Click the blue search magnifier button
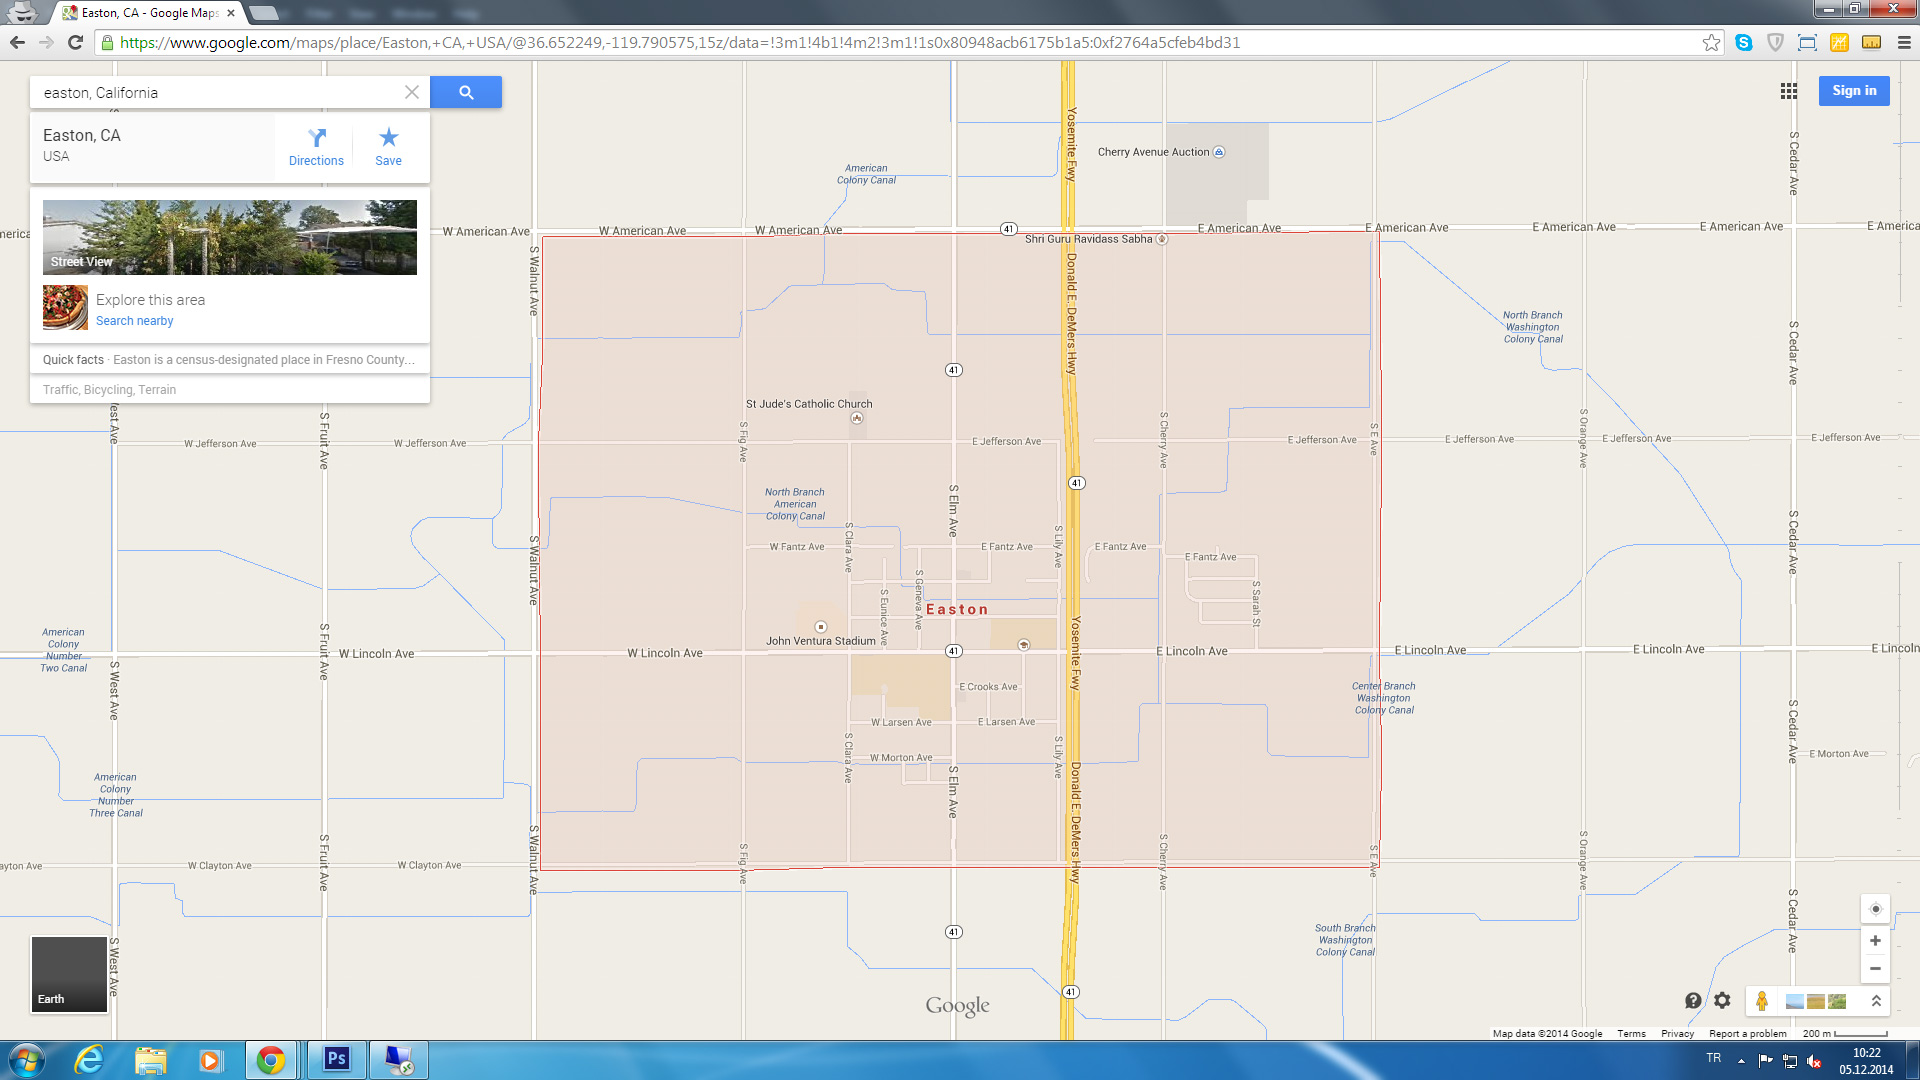Image resolution: width=1920 pixels, height=1080 pixels. [x=466, y=92]
